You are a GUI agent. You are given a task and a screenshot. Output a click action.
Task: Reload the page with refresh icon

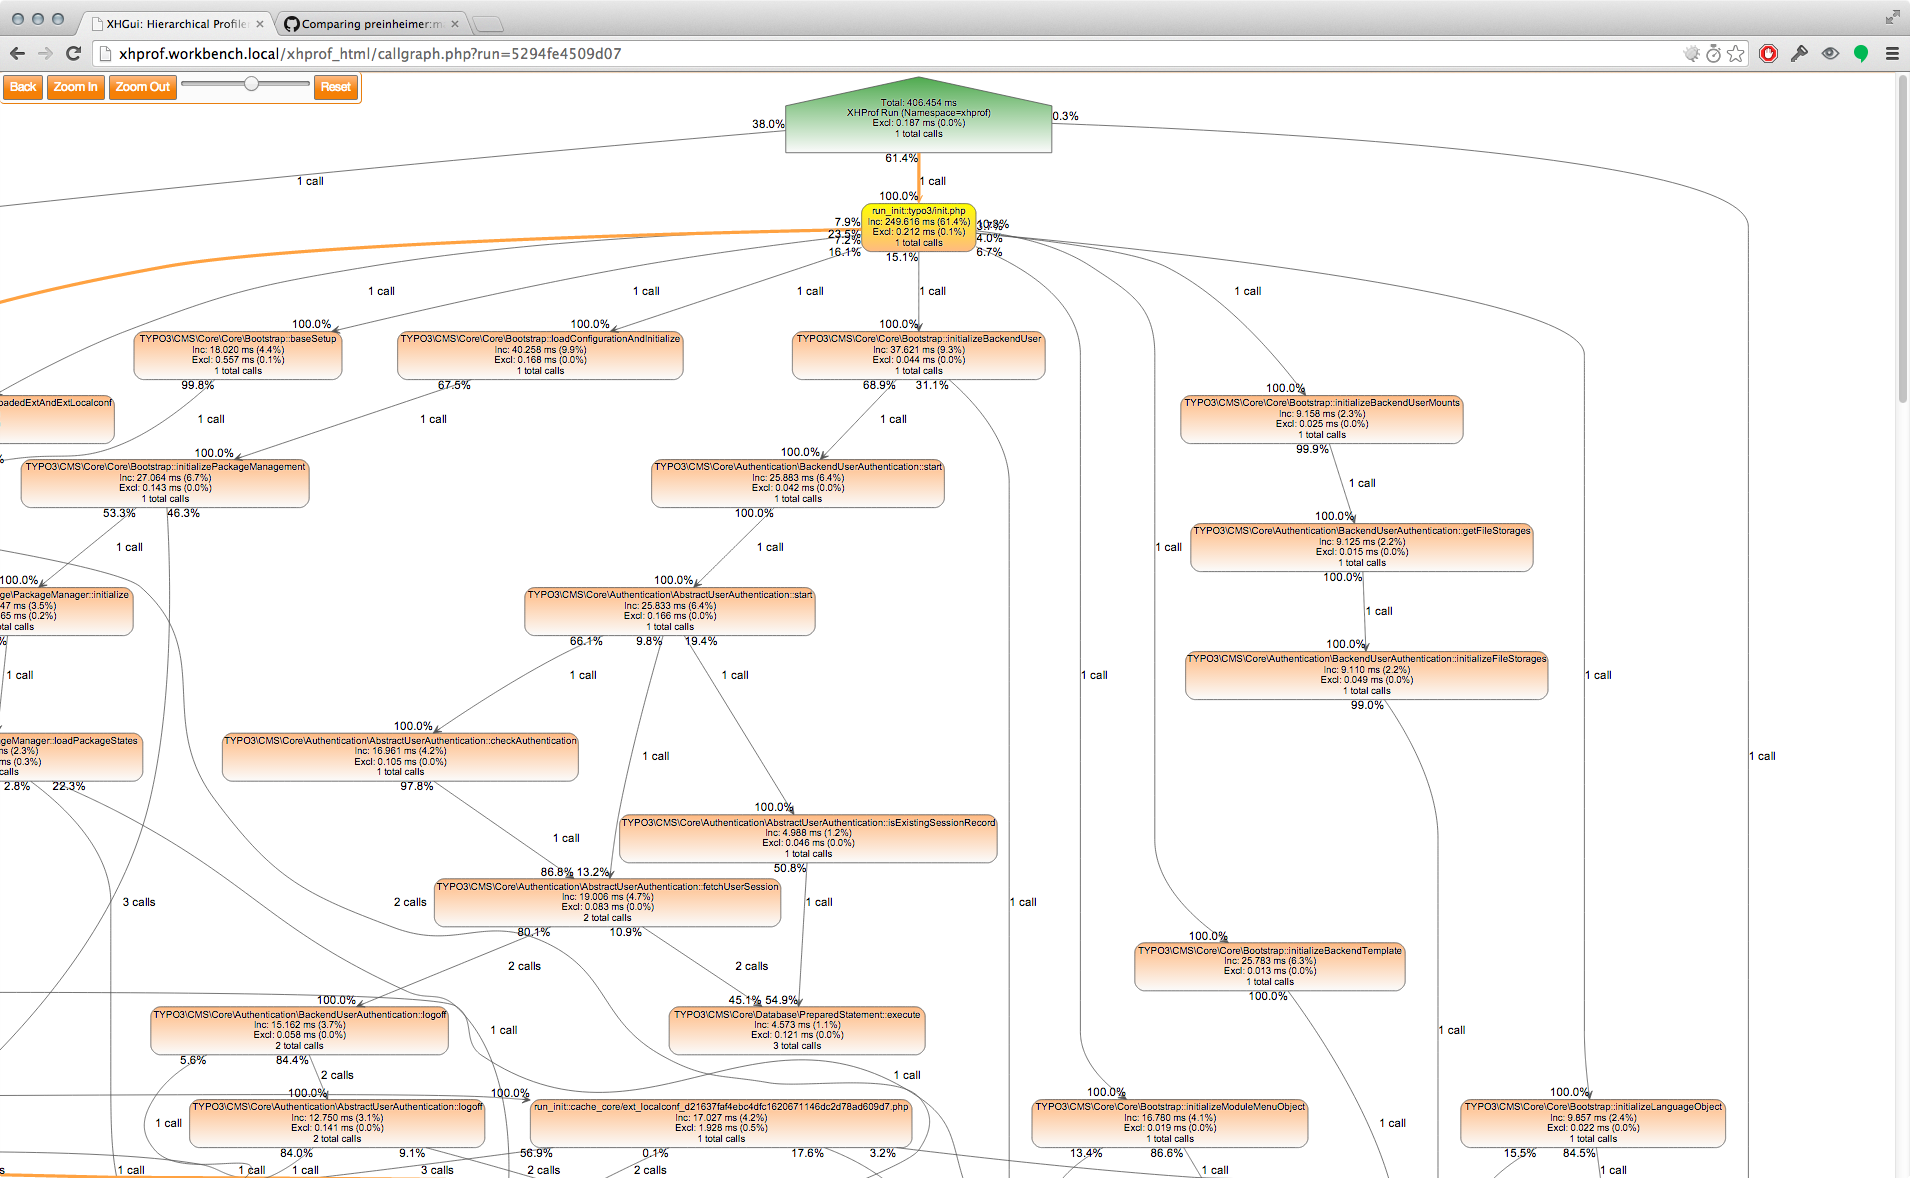click(73, 54)
